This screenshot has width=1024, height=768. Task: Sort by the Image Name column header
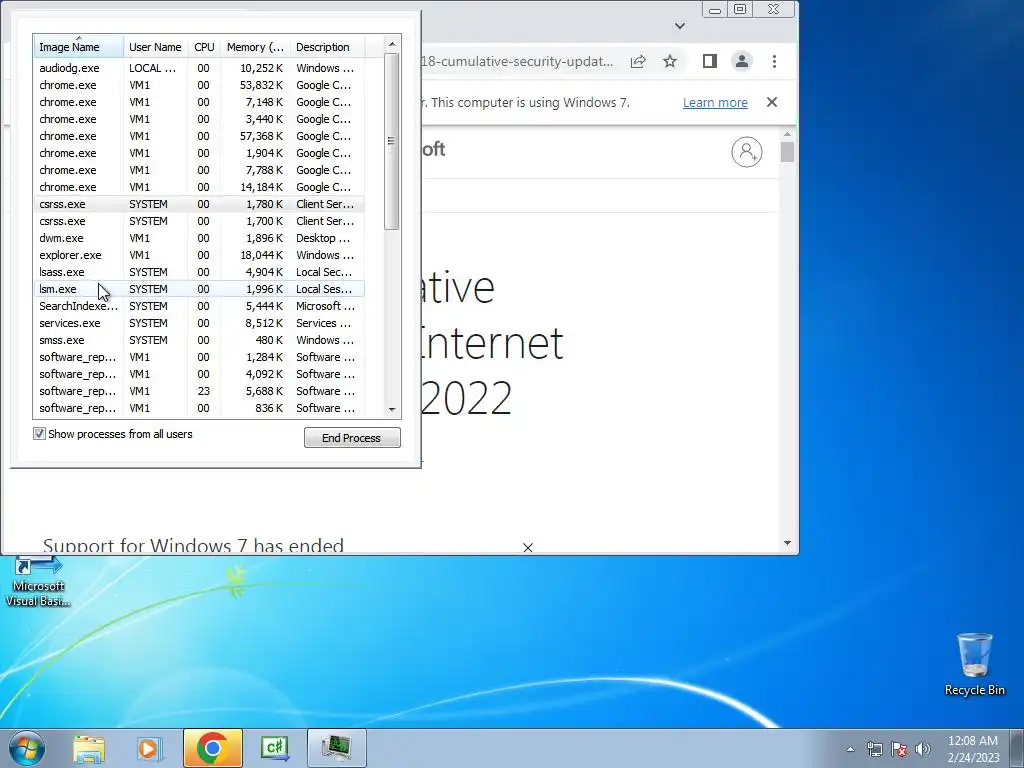coord(78,47)
